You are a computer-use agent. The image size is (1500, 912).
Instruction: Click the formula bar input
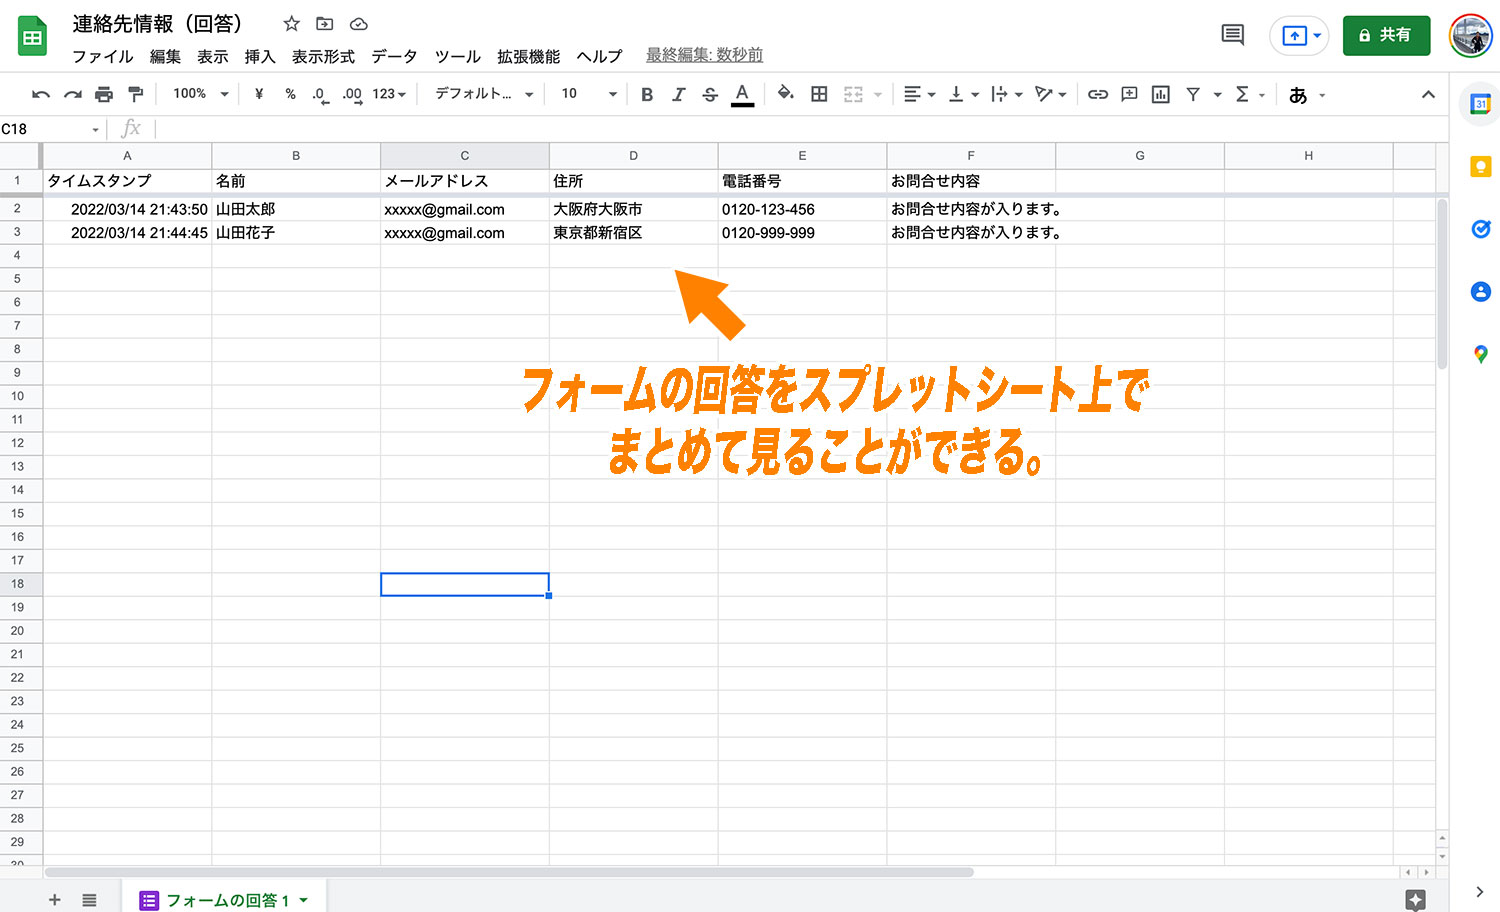tap(800, 129)
